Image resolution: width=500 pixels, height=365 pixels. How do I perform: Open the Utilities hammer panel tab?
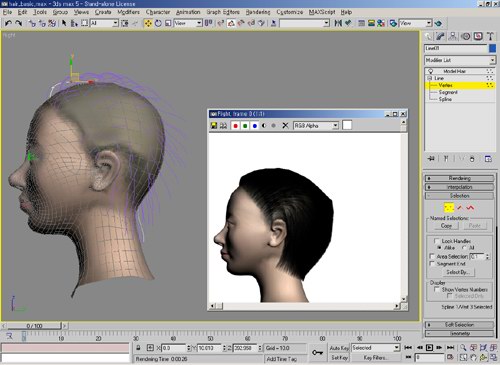click(x=490, y=36)
